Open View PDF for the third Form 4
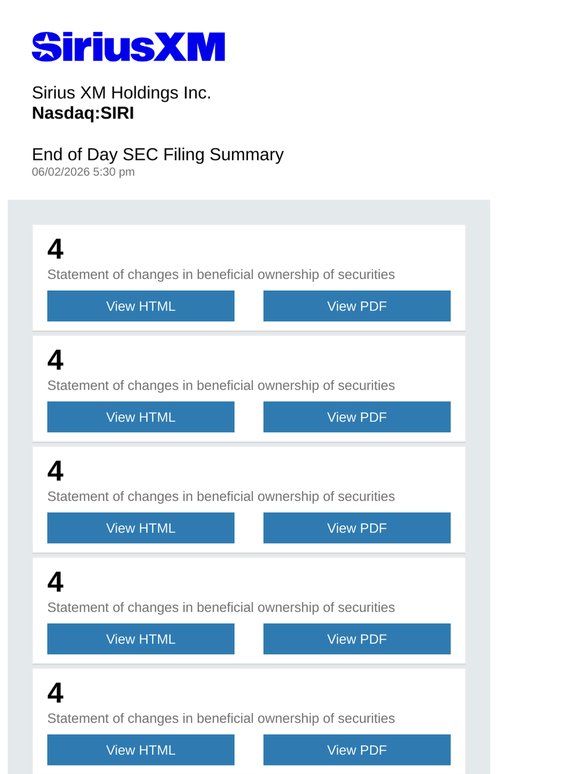580x774 pixels. point(357,528)
